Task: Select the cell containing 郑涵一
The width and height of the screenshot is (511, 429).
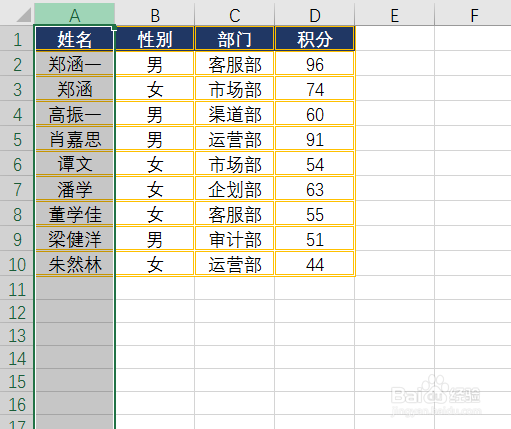Action: (x=75, y=64)
